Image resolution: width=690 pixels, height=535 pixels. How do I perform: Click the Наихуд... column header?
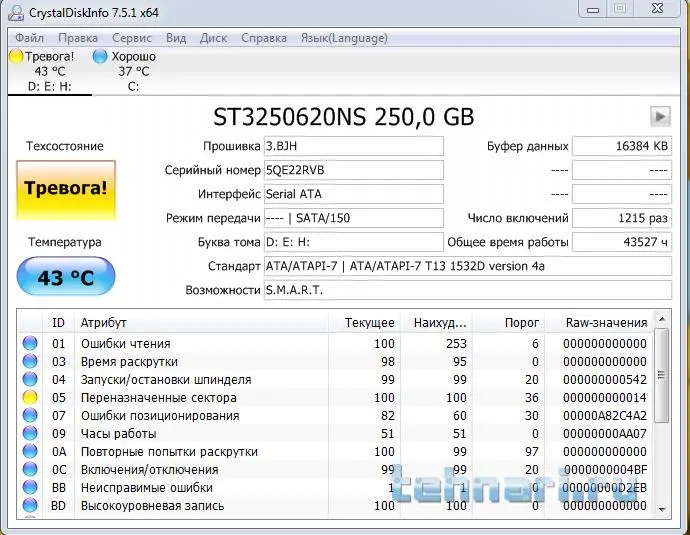pos(437,322)
